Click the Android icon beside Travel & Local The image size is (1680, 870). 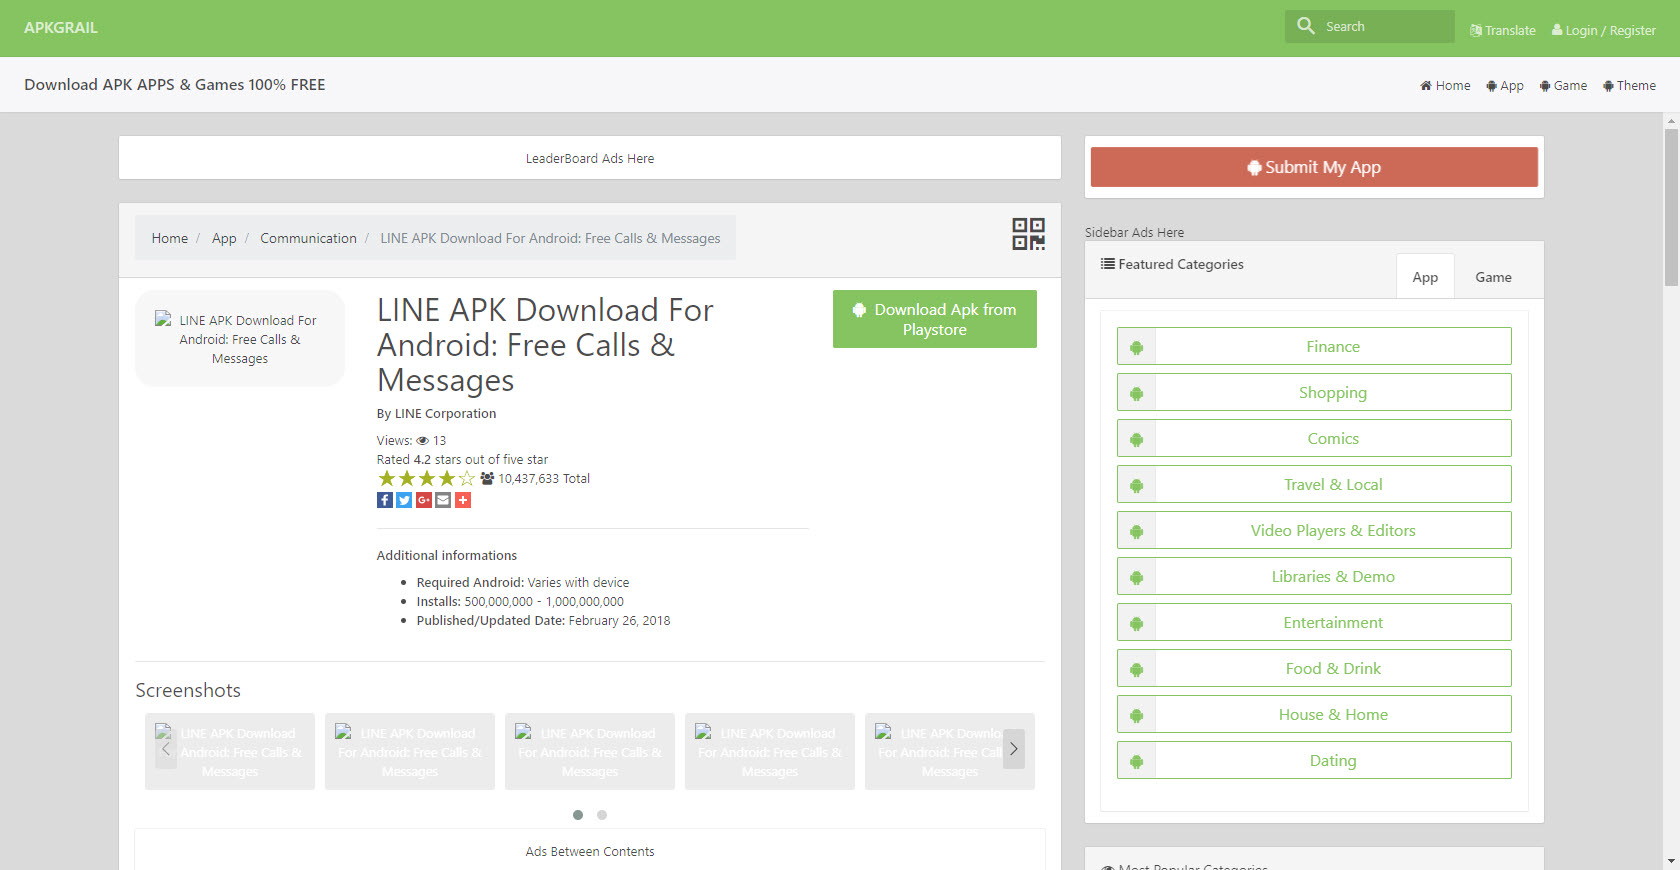point(1137,485)
